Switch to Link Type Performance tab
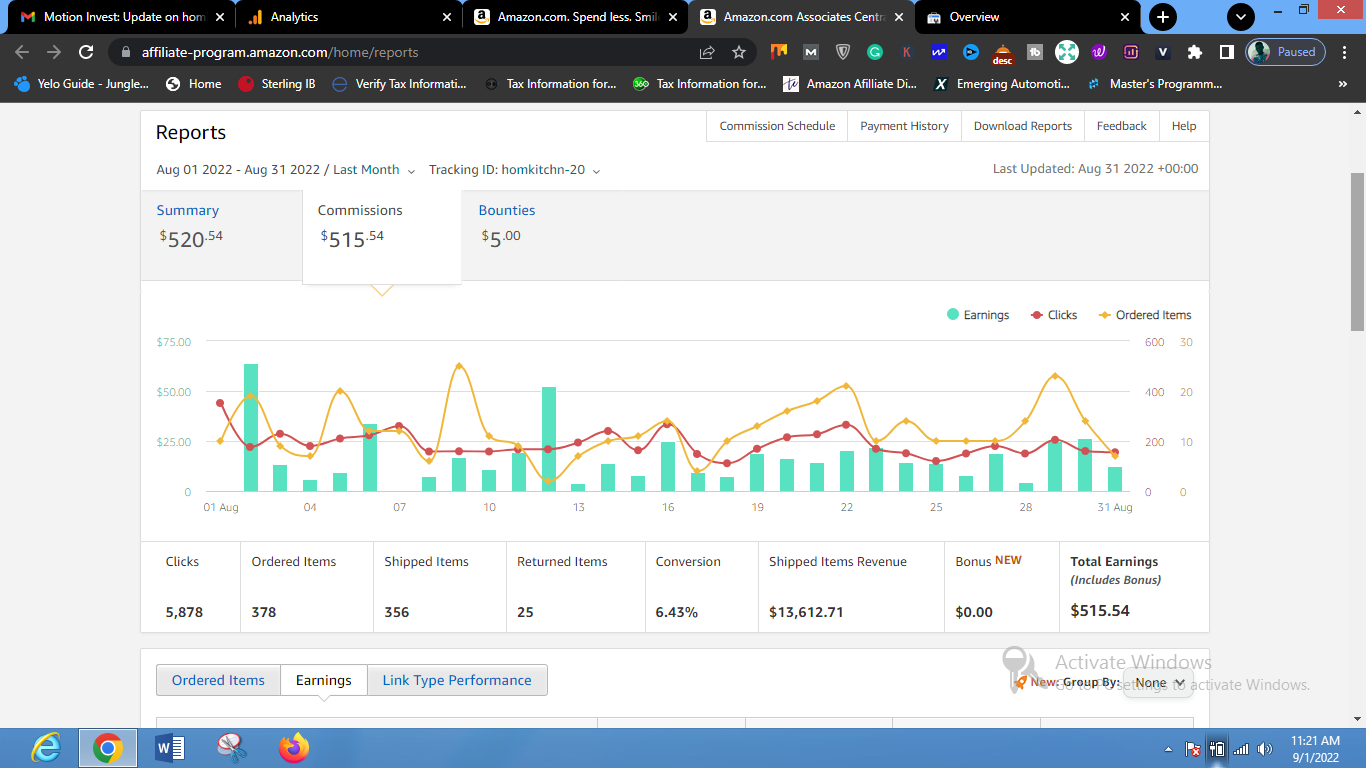 [457, 680]
